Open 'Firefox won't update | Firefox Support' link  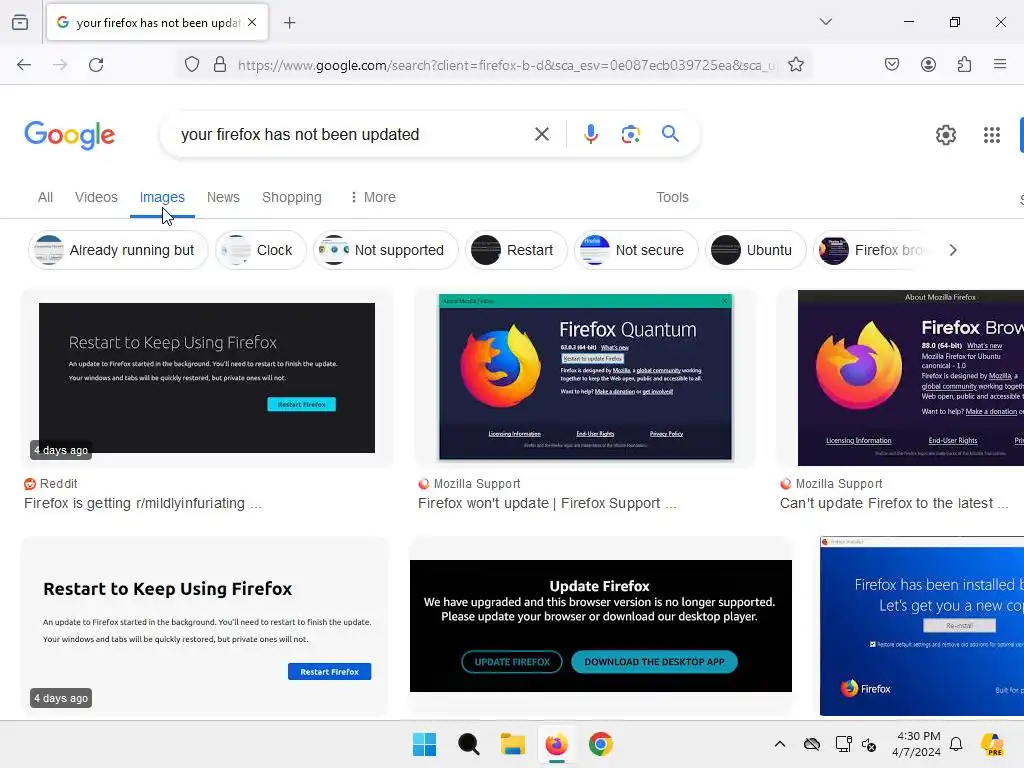tap(547, 504)
